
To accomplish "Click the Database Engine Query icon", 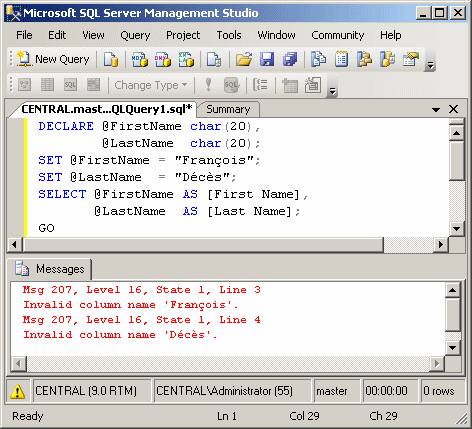I will click(111, 59).
